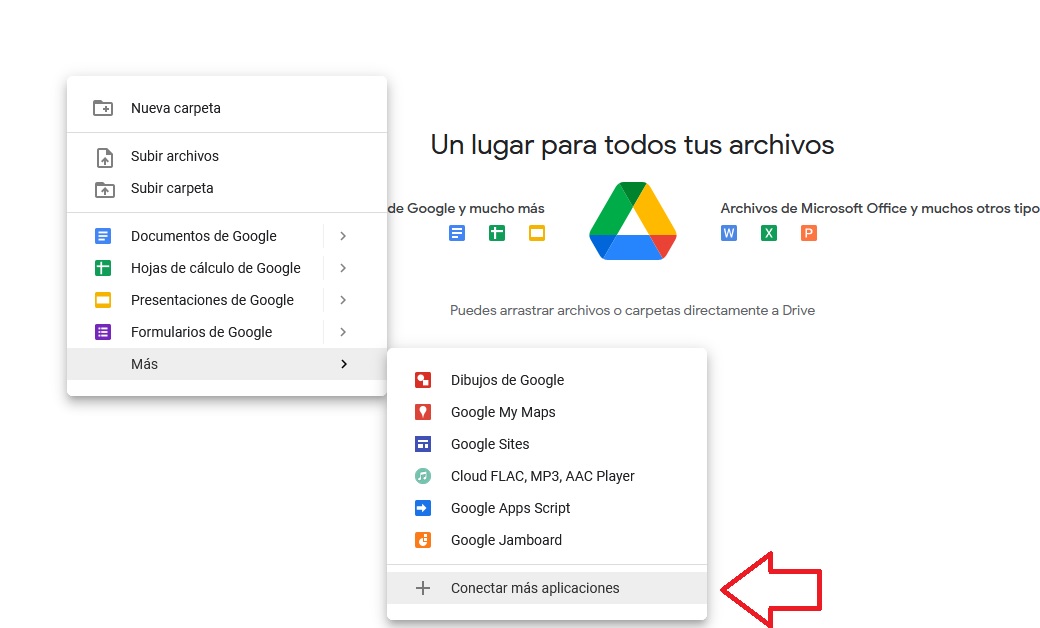Click the Google Jamboard icon

[x=423, y=540]
